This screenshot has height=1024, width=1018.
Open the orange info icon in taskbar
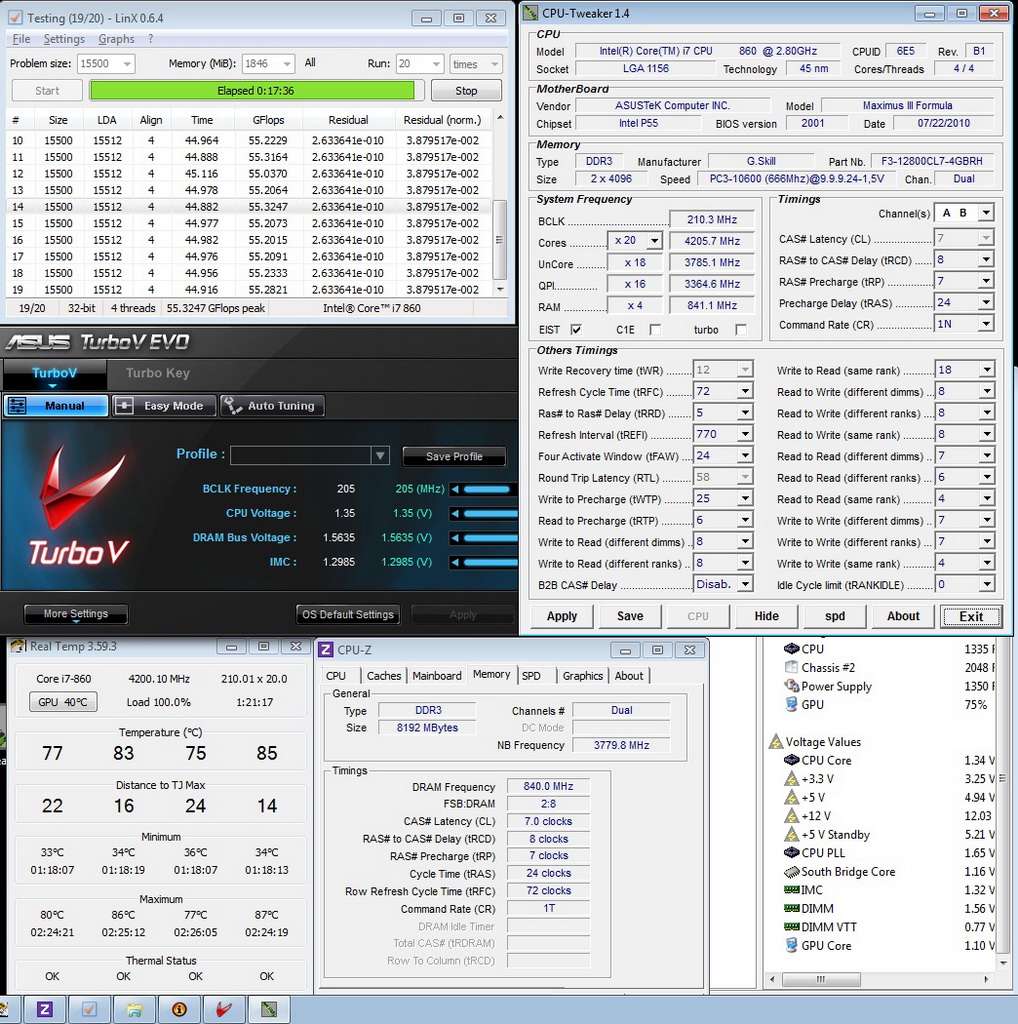pos(179,1010)
